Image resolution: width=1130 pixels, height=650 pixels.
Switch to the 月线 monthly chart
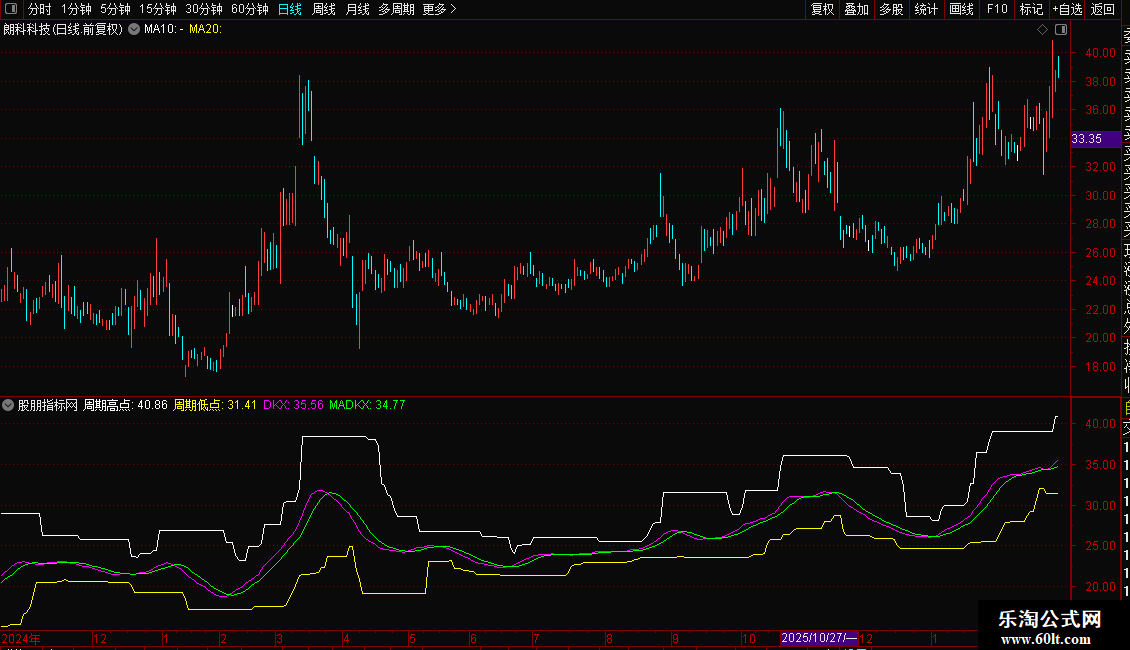click(357, 9)
